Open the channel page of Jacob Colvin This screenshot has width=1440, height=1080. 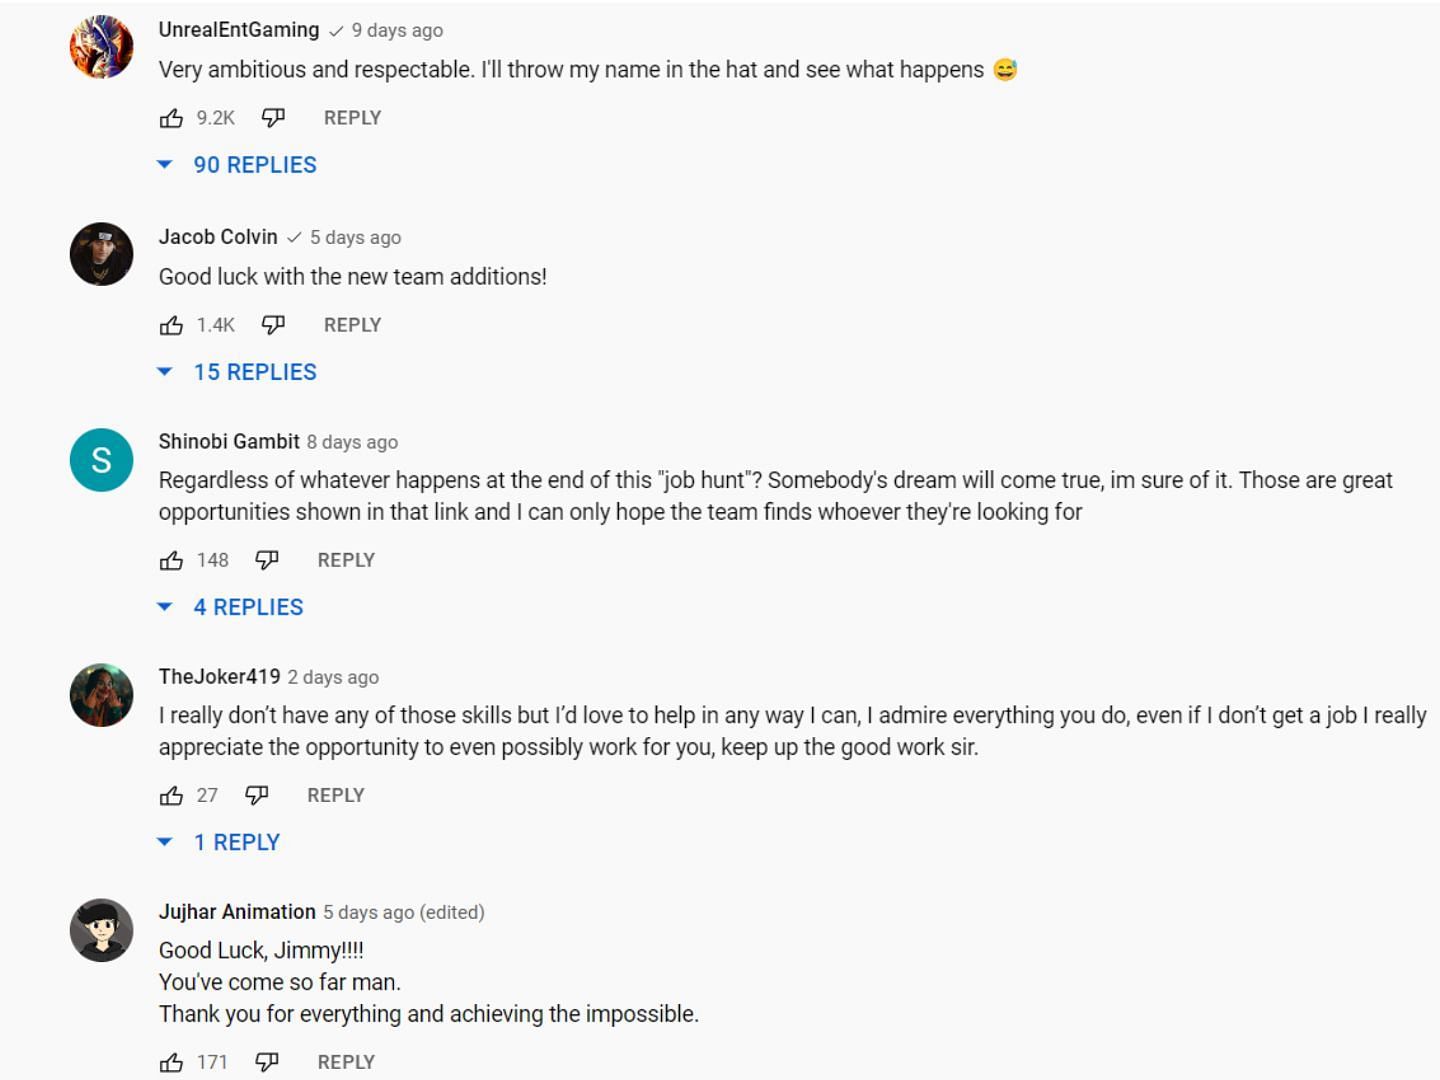218,237
